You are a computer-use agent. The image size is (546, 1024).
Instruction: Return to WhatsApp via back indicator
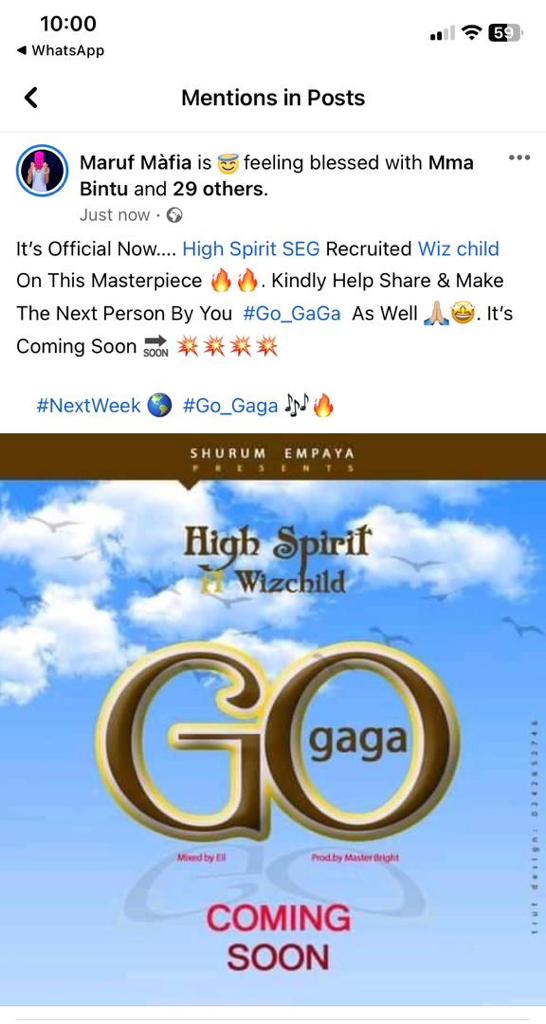[61, 50]
